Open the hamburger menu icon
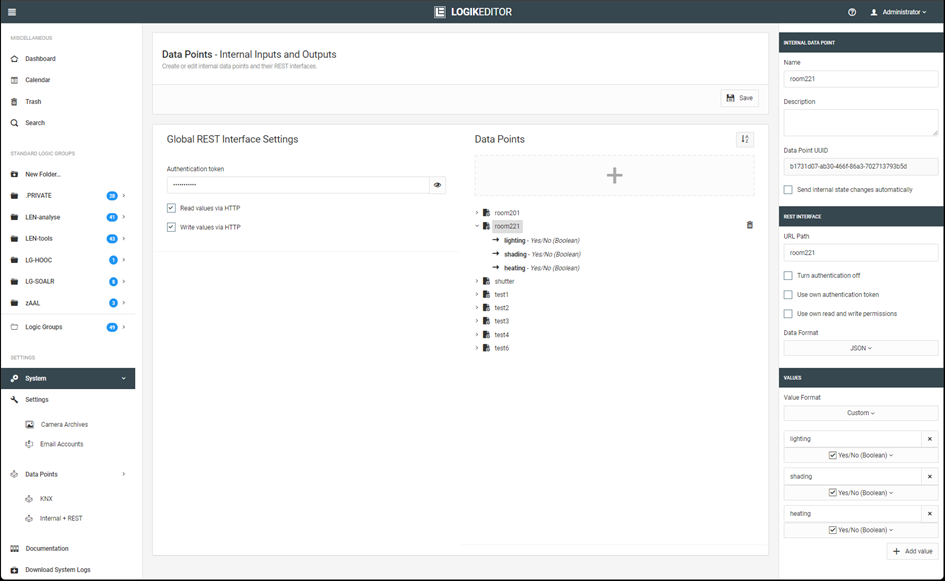This screenshot has width=945, height=581. point(12,12)
